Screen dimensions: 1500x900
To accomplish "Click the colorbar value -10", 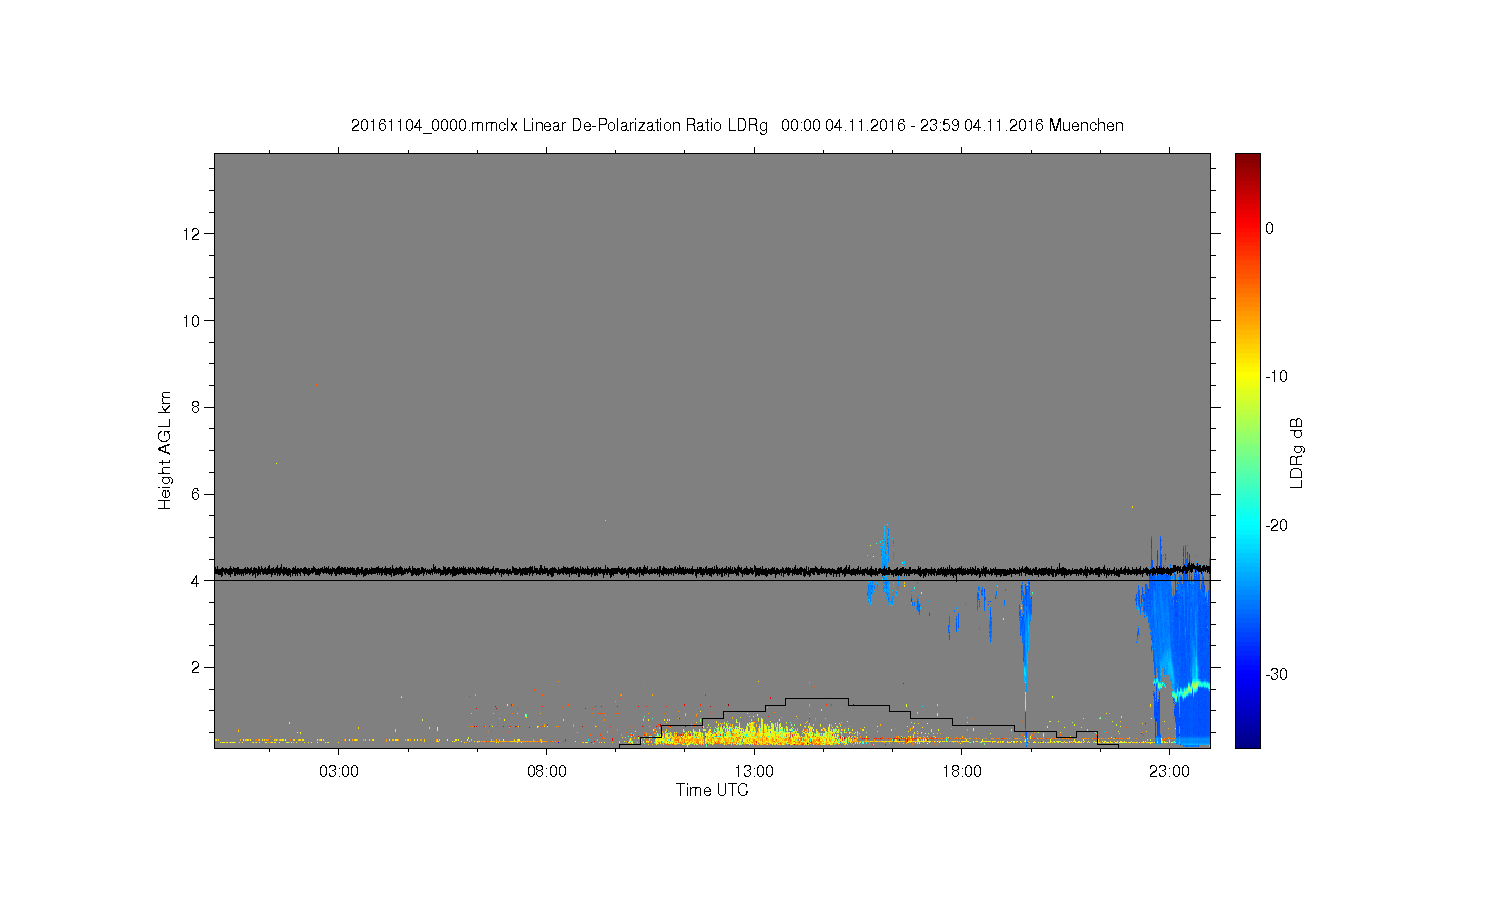I will [1276, 377].
